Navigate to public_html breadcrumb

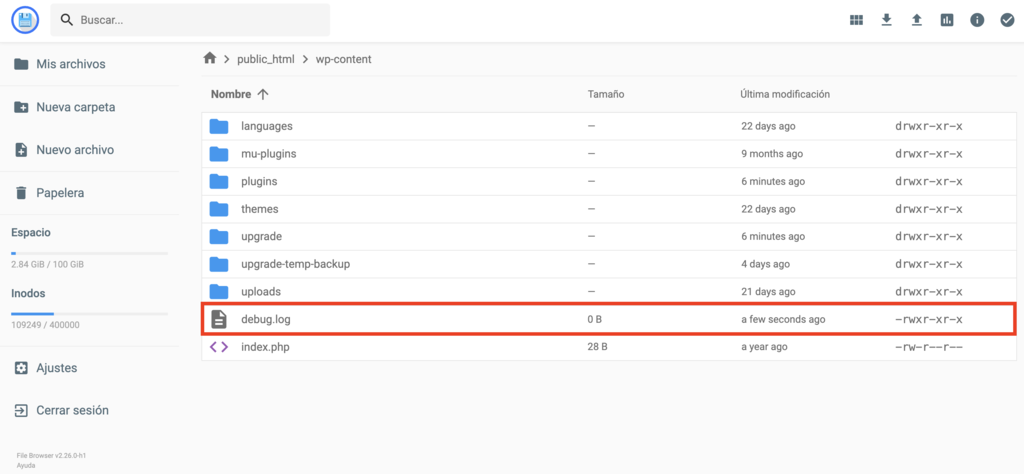coord(265,59)
